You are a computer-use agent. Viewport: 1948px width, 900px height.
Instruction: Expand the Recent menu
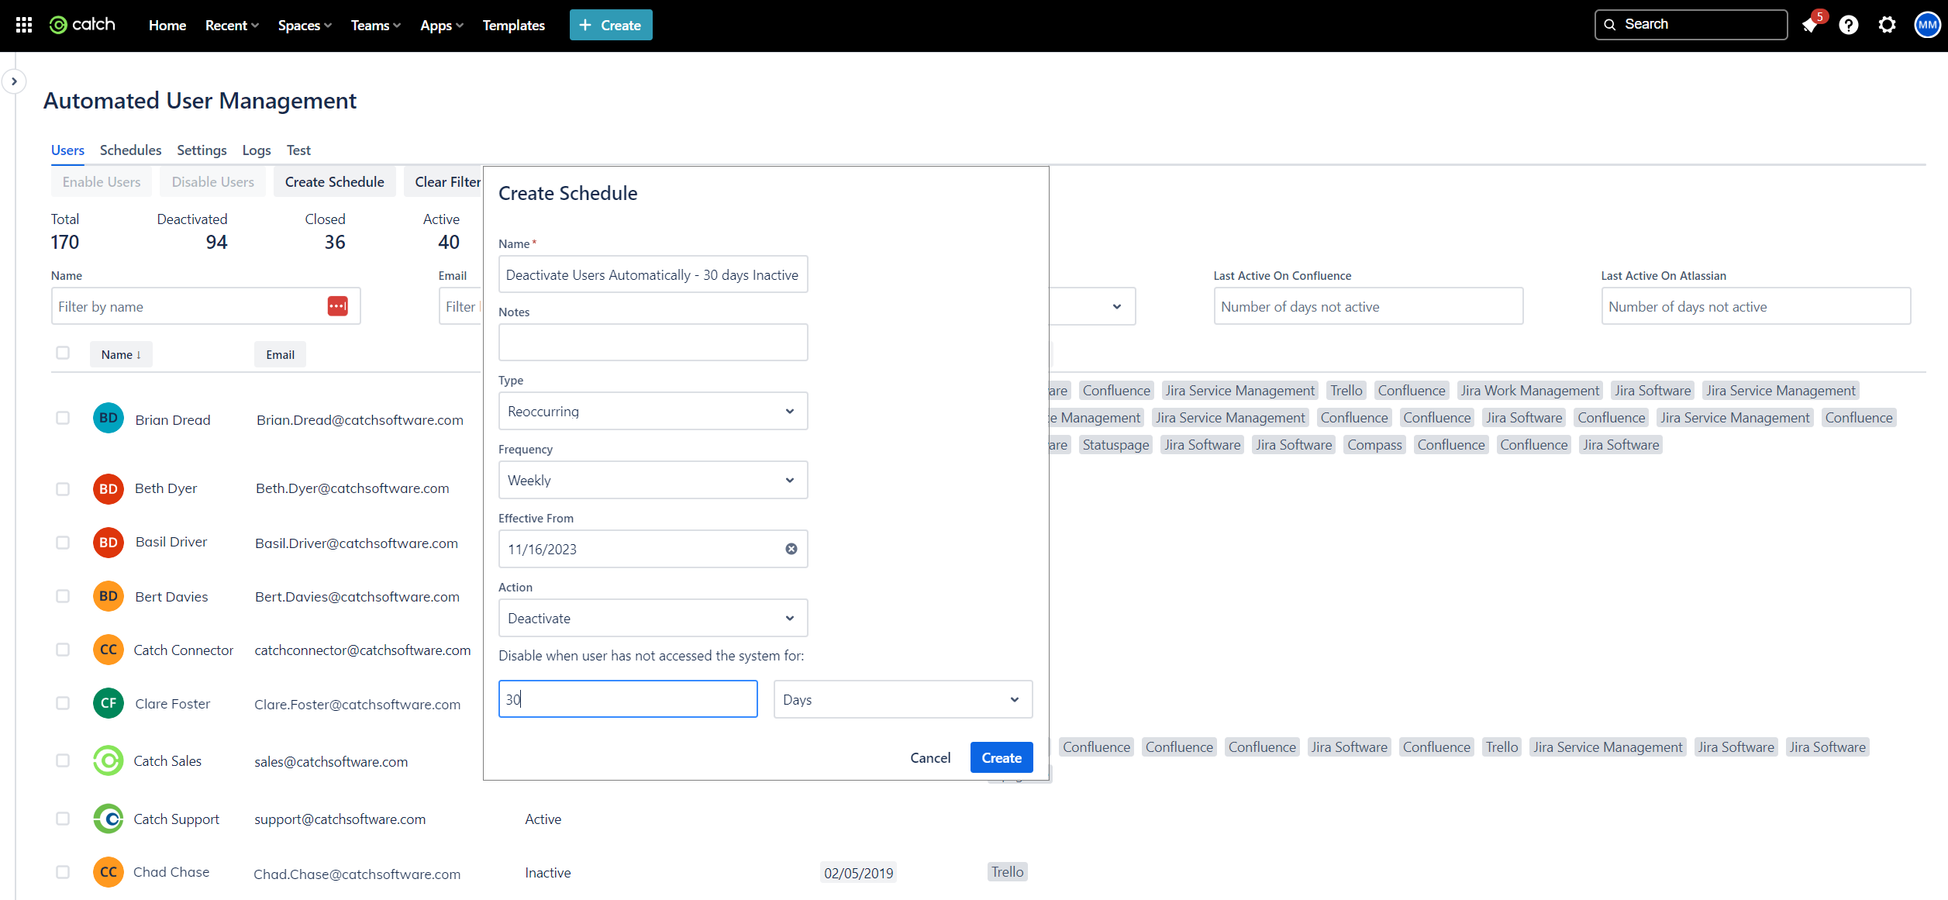pyautogui.click(x=232, y=25)
